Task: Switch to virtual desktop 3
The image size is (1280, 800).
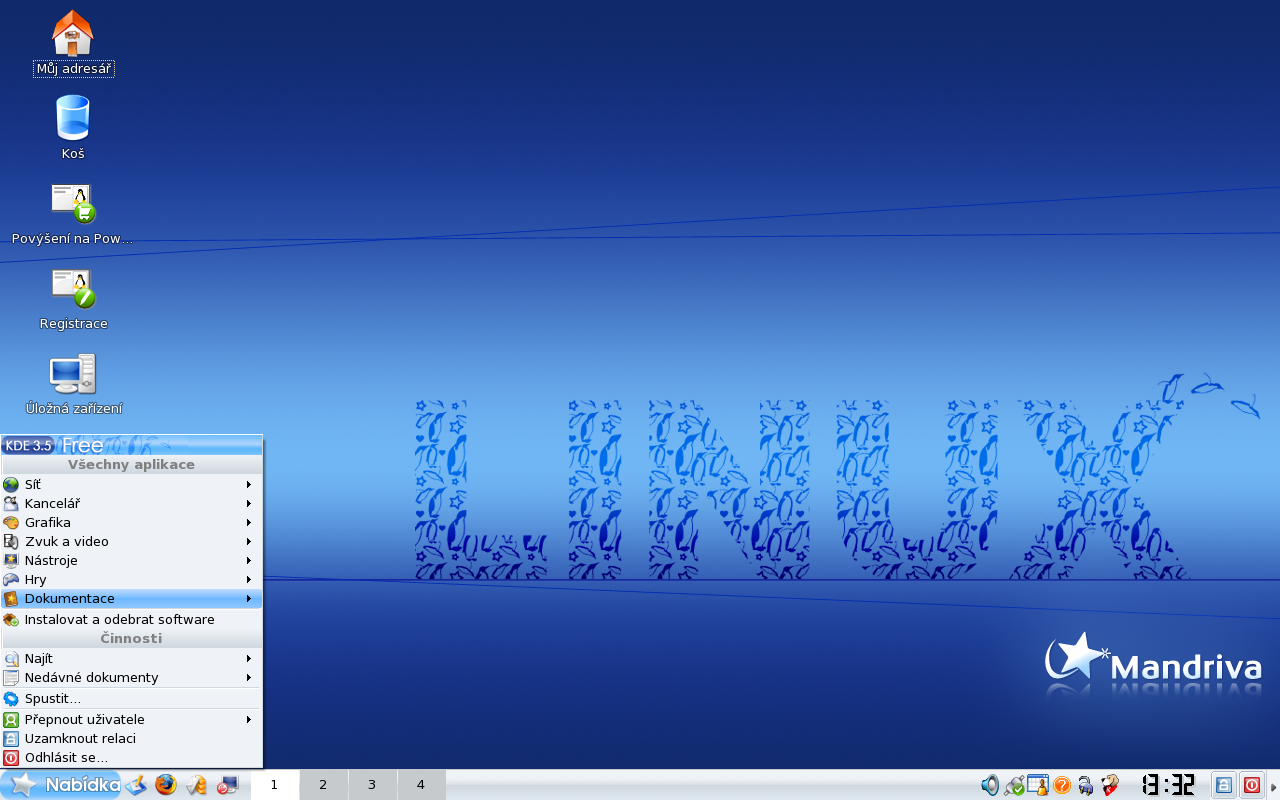Action: (x=372, y=785)
